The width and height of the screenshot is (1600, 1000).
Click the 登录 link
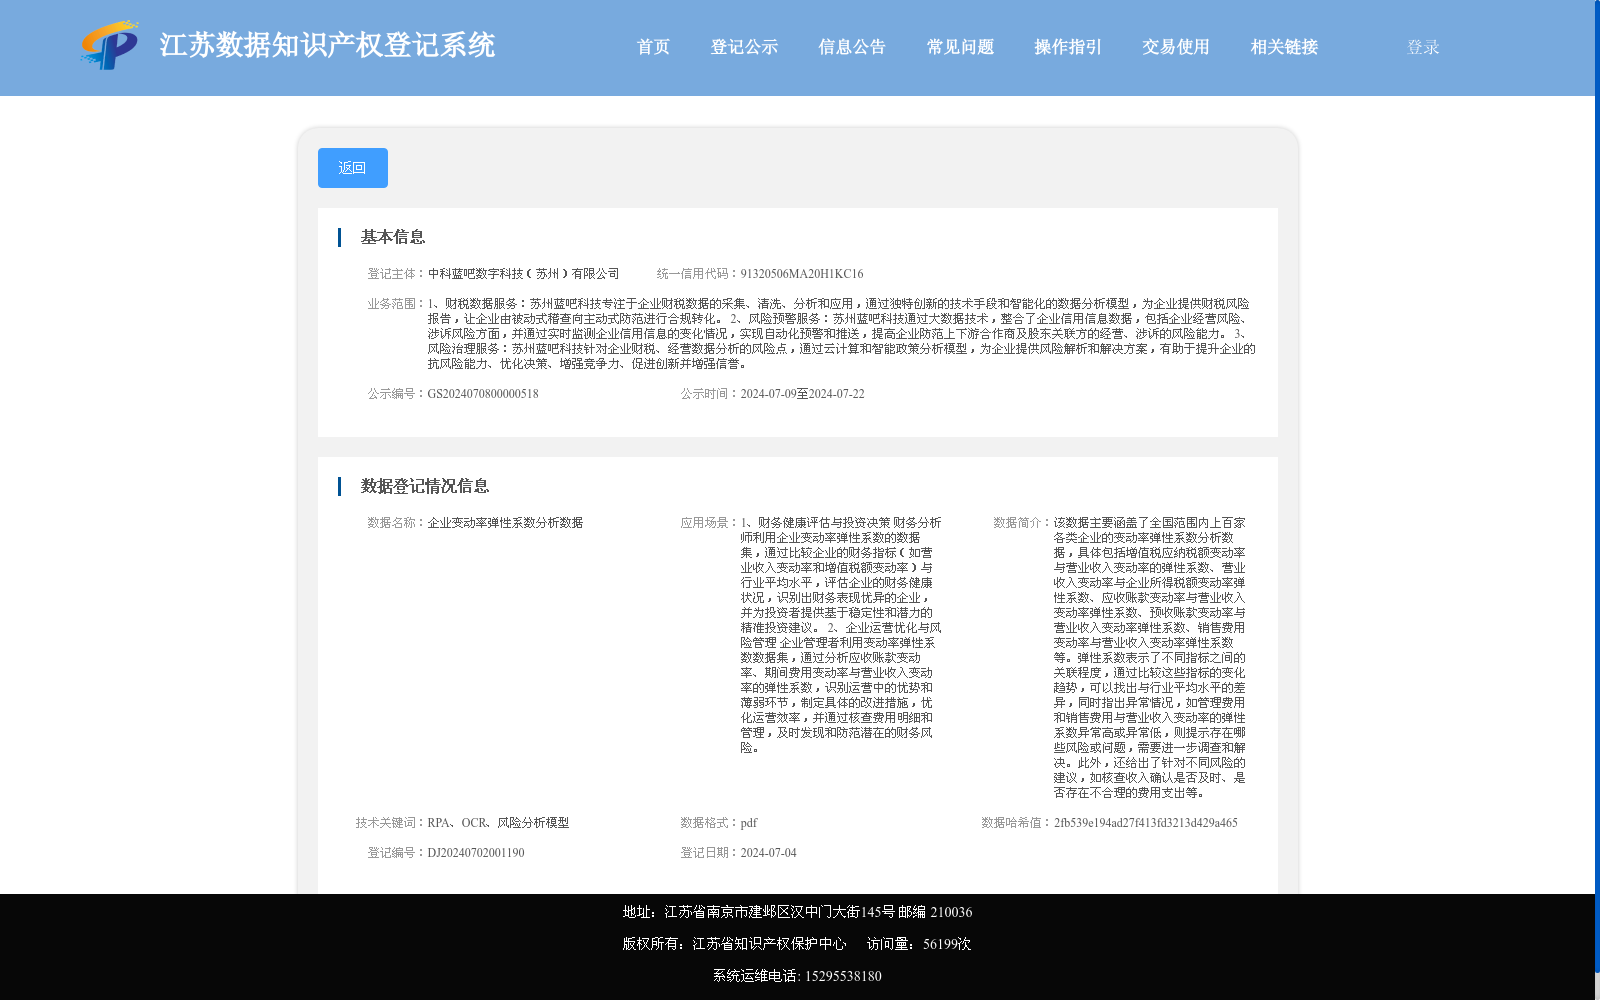click(1423, 47)
